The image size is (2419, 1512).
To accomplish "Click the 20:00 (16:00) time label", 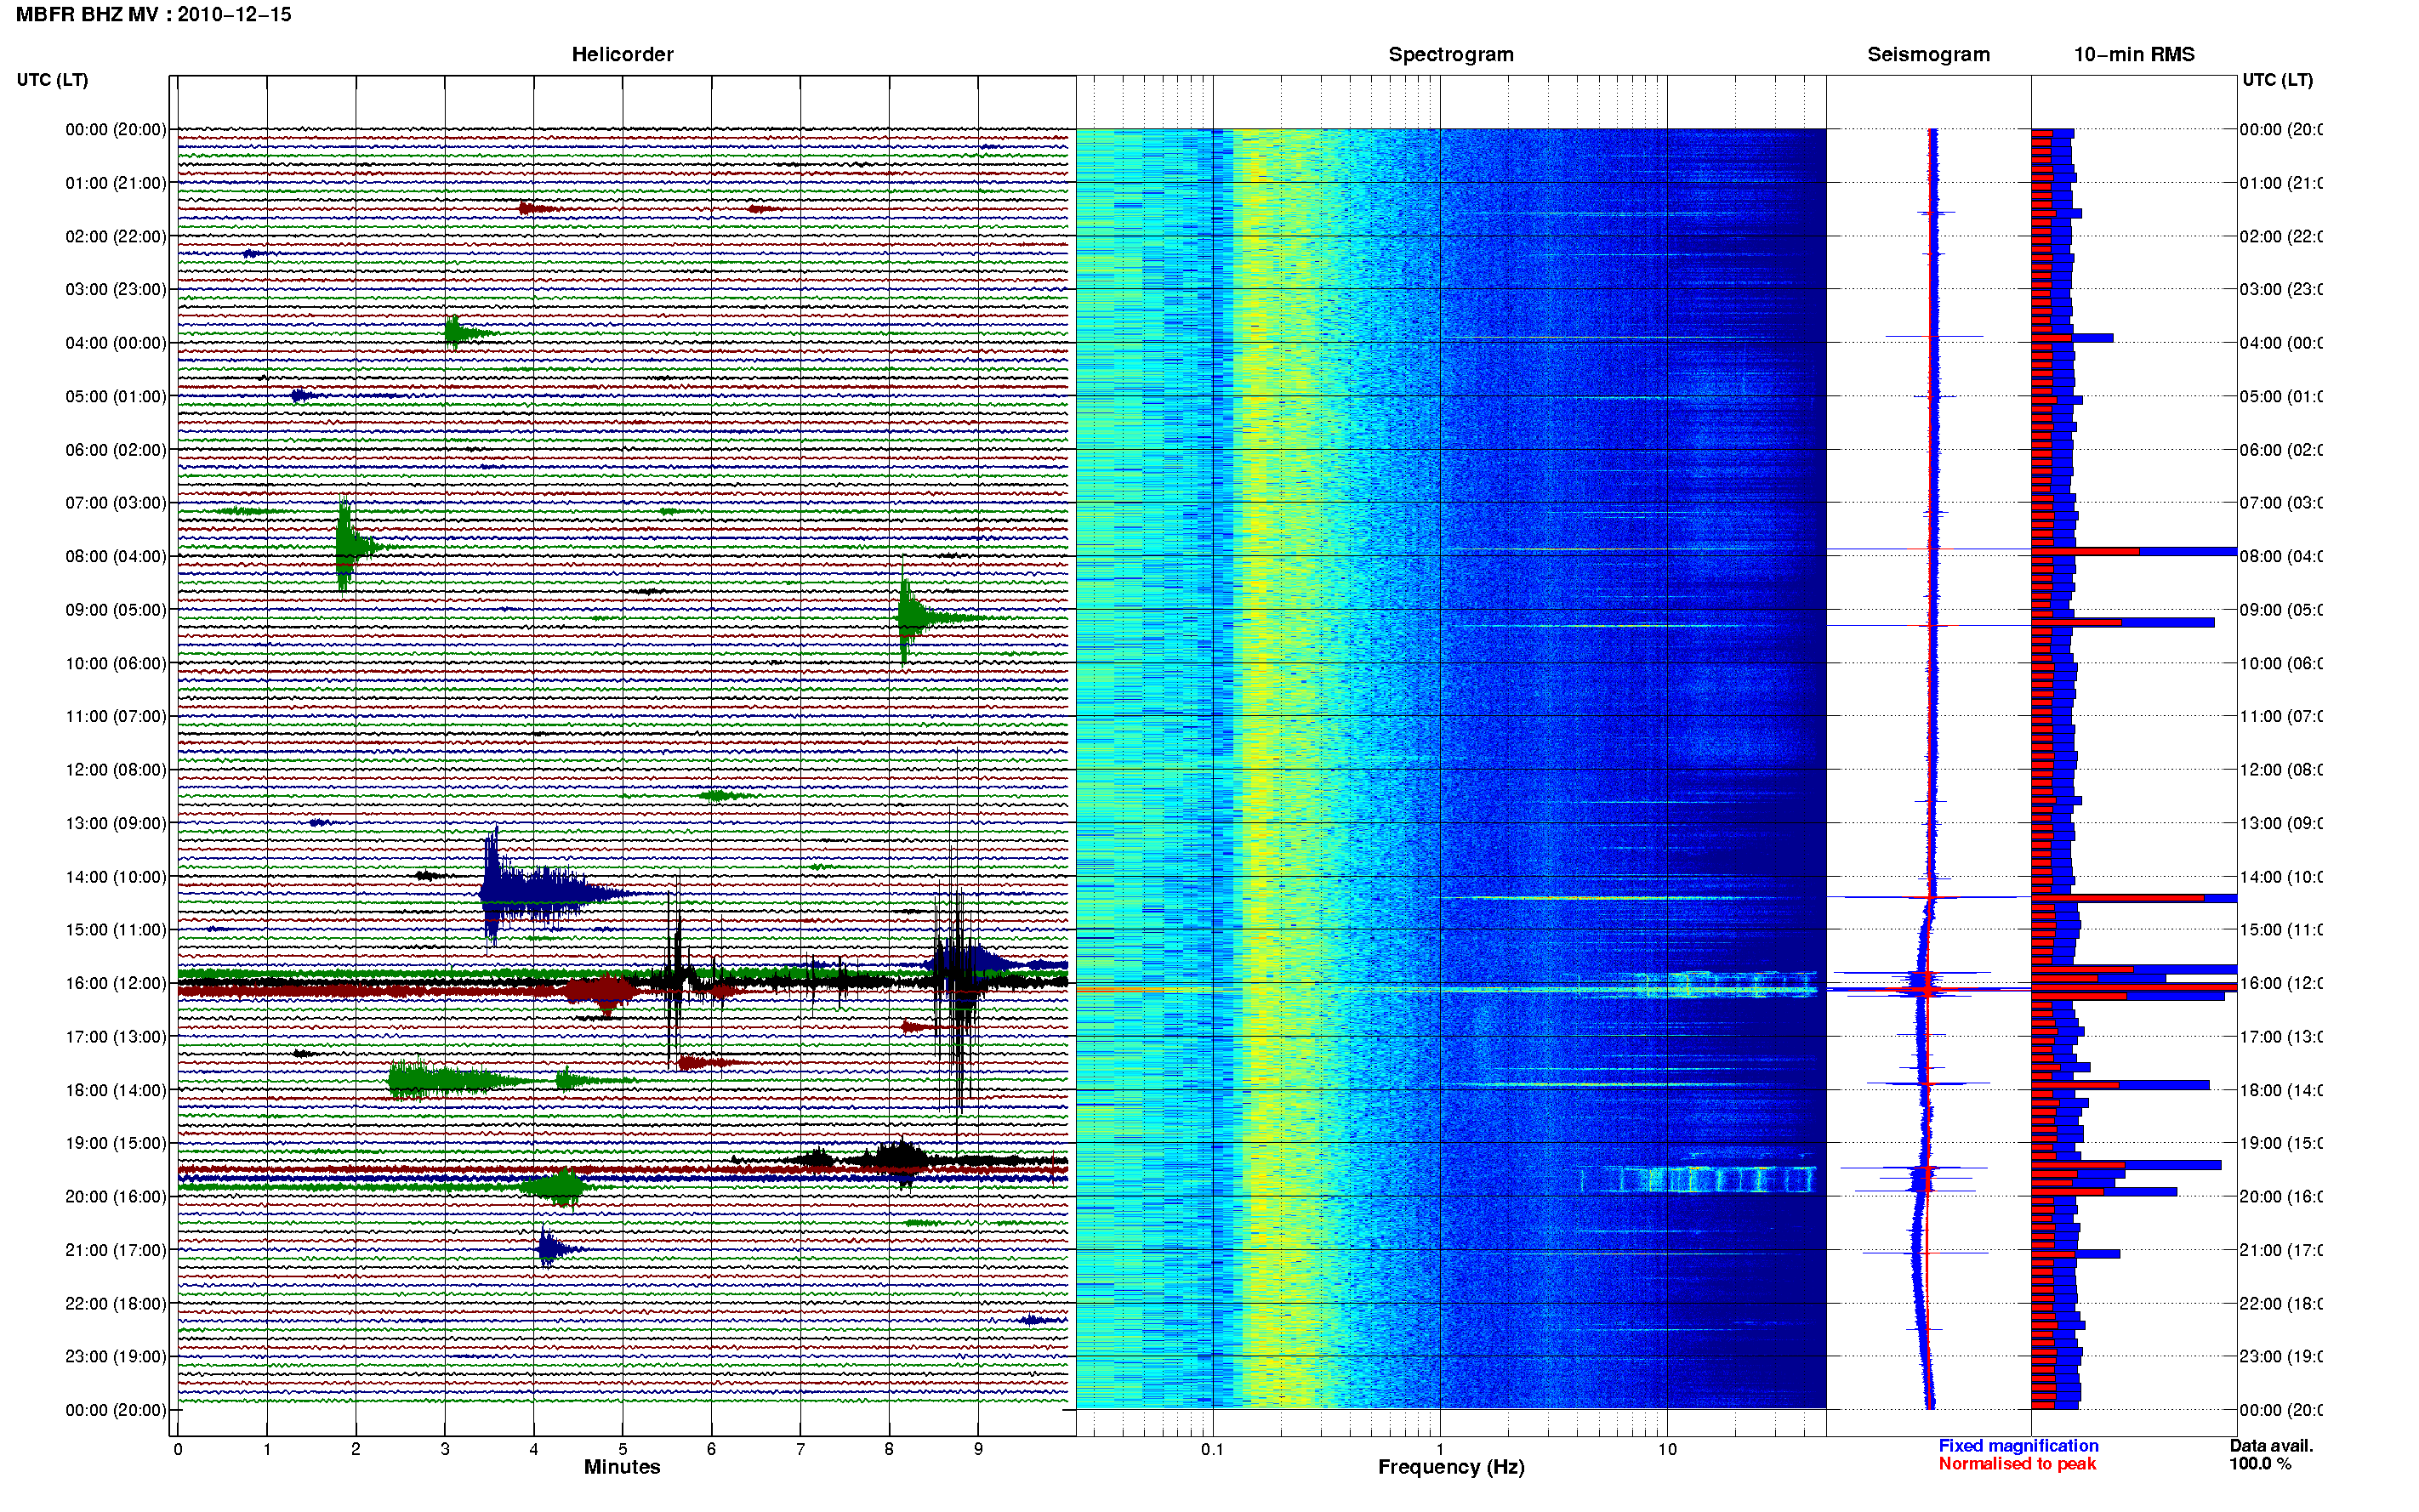I will click(x=116, y=1196).
